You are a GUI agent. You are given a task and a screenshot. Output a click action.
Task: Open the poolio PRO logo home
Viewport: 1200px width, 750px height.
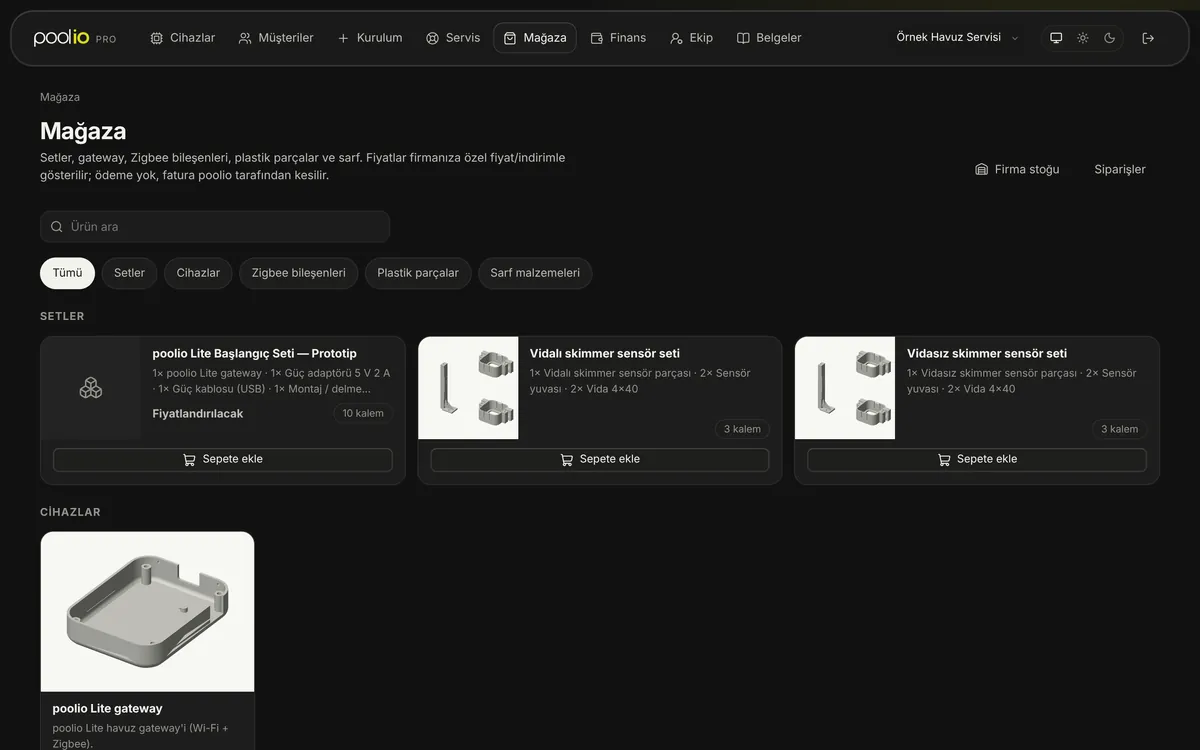click(75, 38)
